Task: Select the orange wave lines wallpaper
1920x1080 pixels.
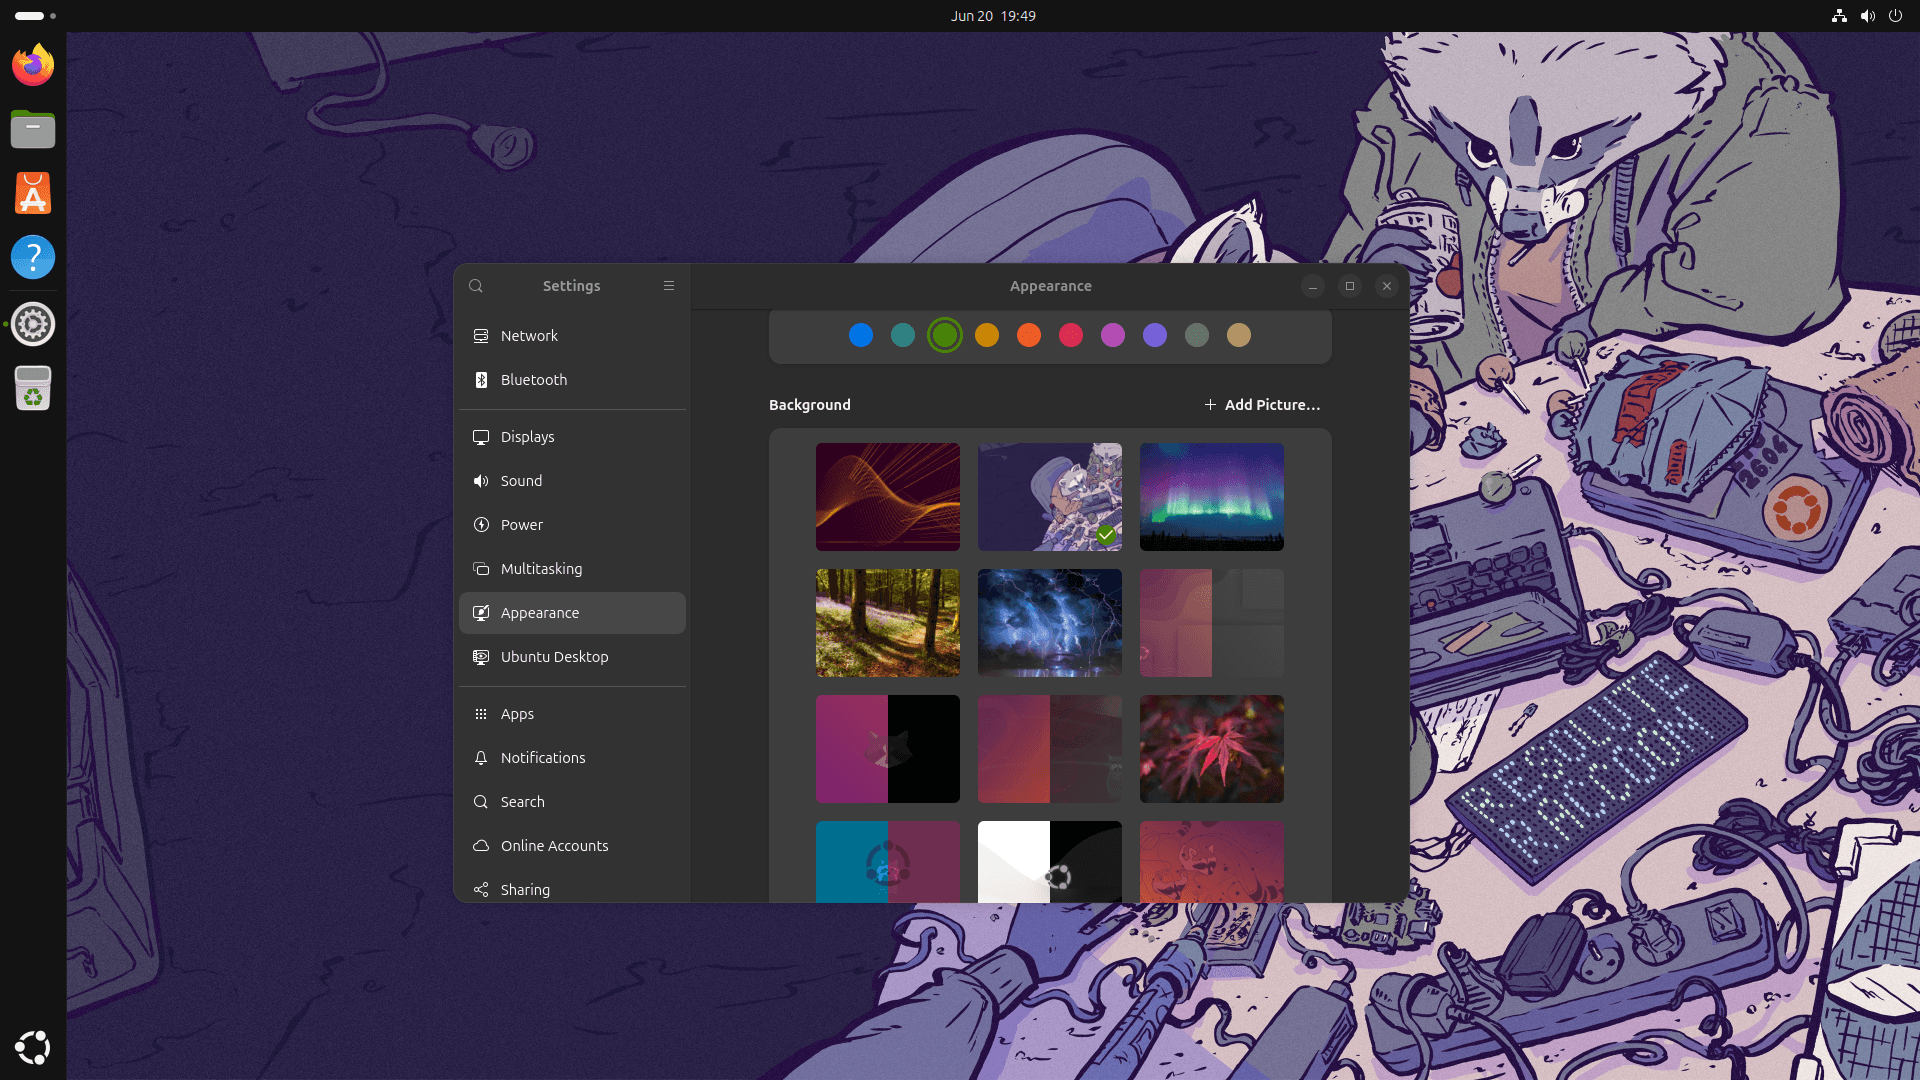Action: click(888, 497)
